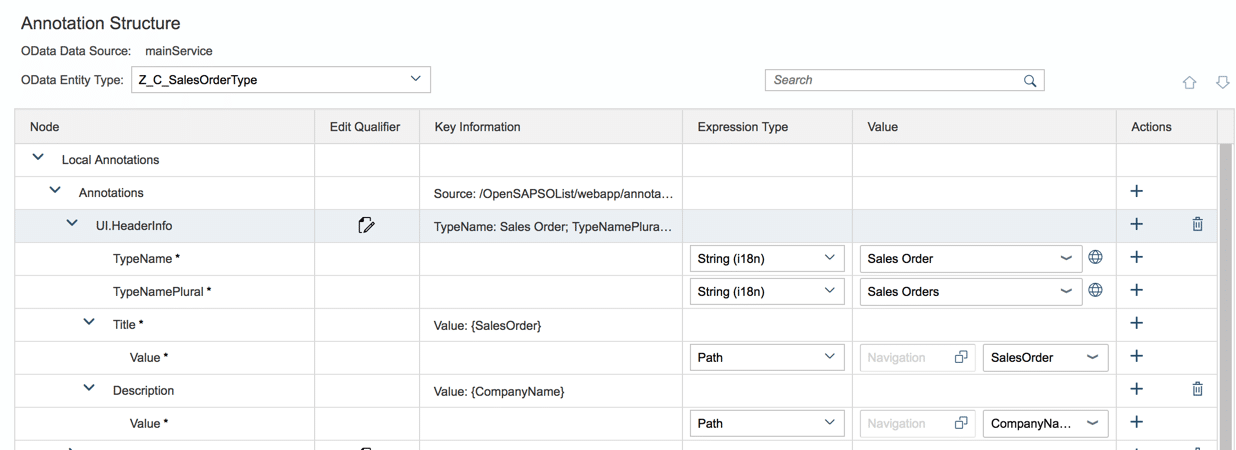
Task: Click the edit qualifier icon for UI.HeaderInfo
Action: coord(366,226)
